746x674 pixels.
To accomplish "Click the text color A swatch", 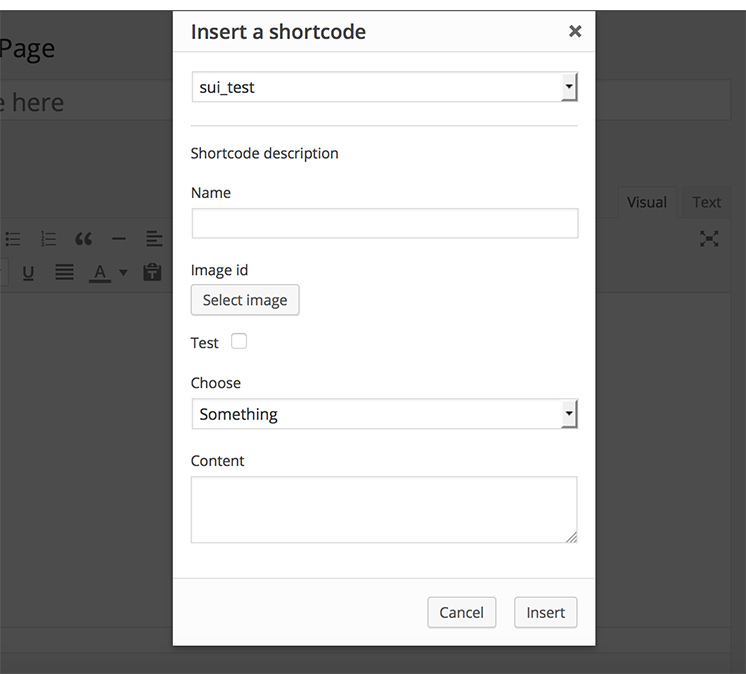I will (x=100, y=272).
